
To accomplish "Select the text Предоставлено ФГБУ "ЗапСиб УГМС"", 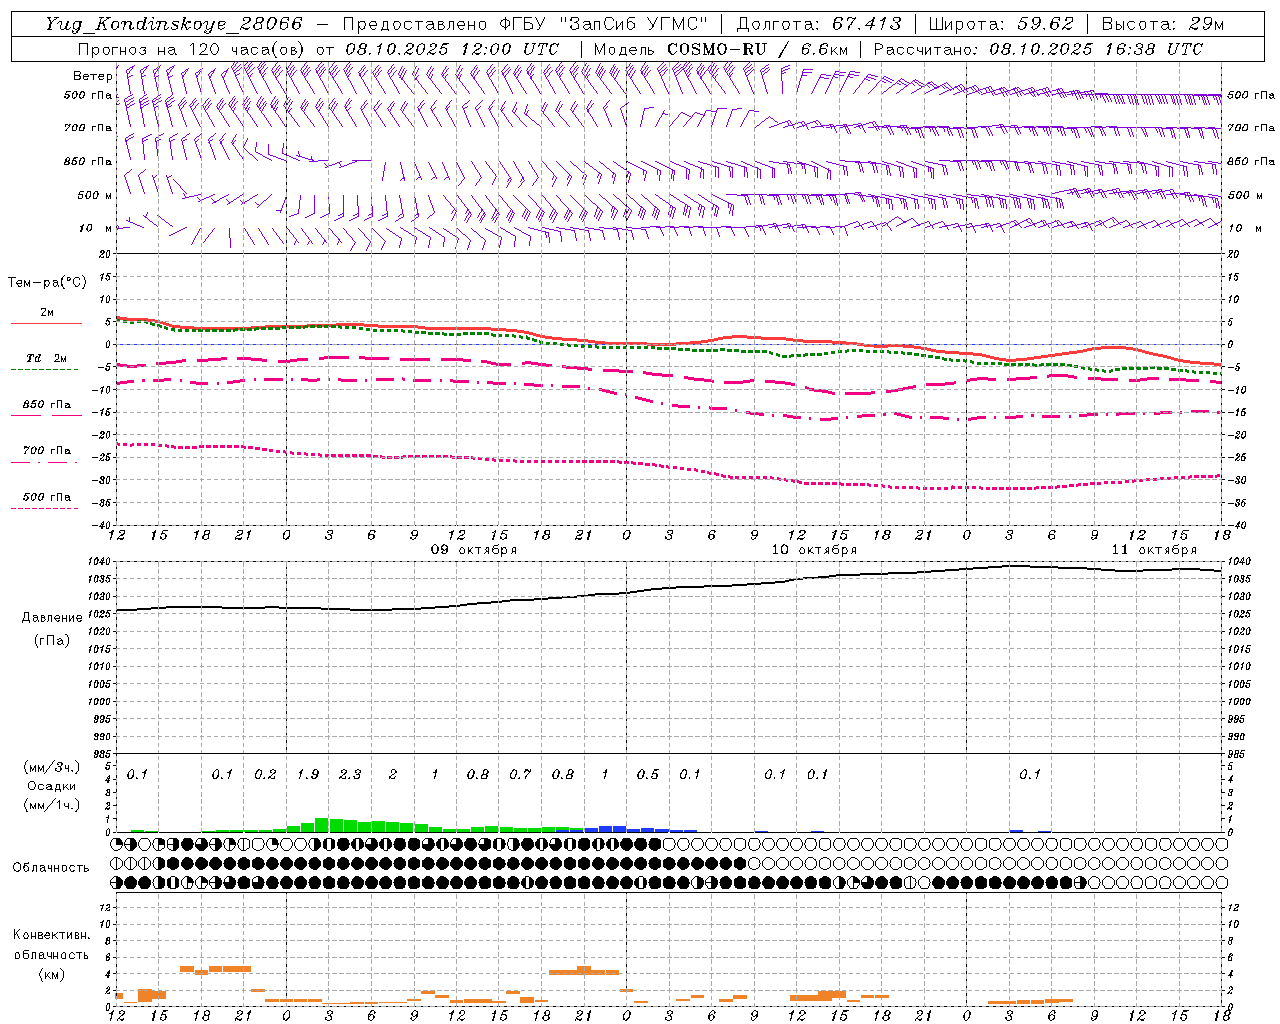I will [525, 24].
